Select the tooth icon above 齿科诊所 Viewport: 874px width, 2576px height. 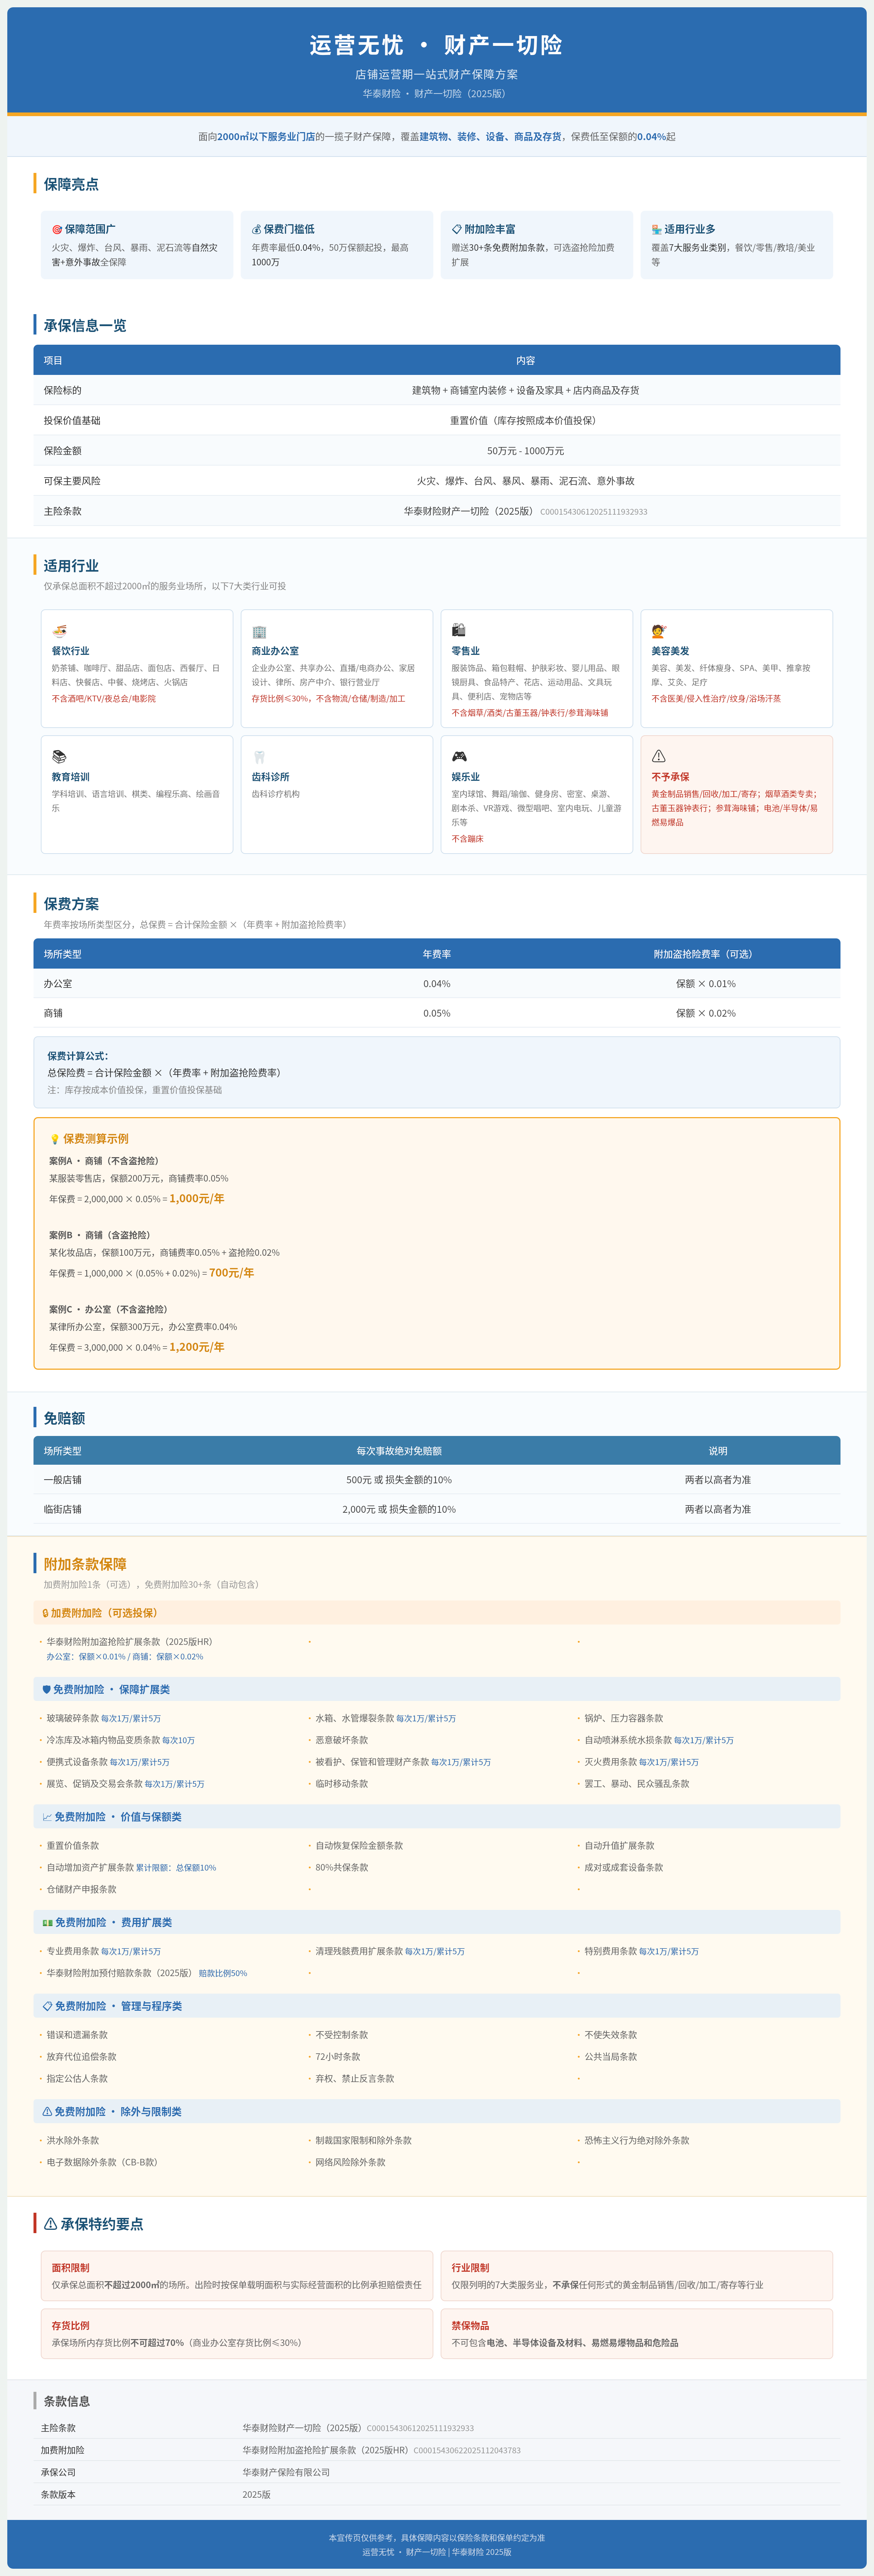(x=259, y=757)
